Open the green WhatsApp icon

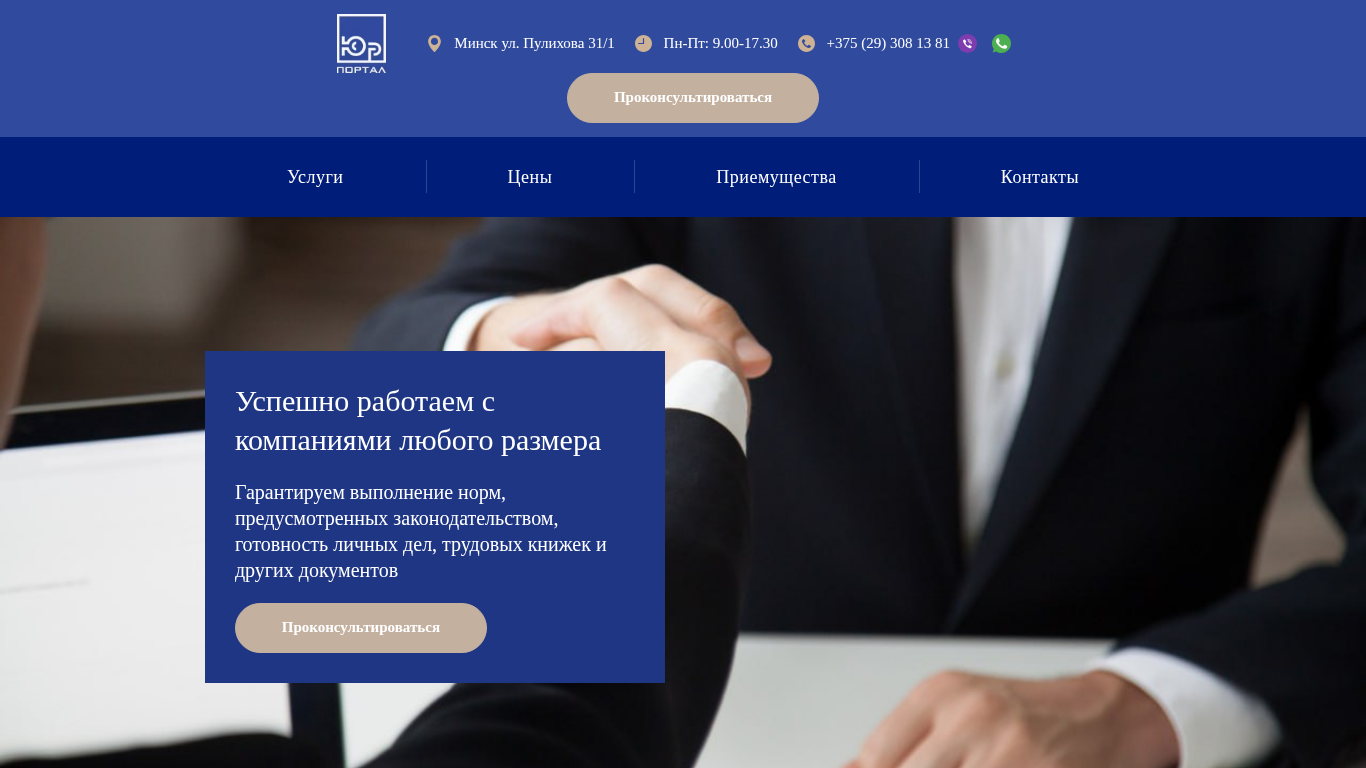(1001, 43)
